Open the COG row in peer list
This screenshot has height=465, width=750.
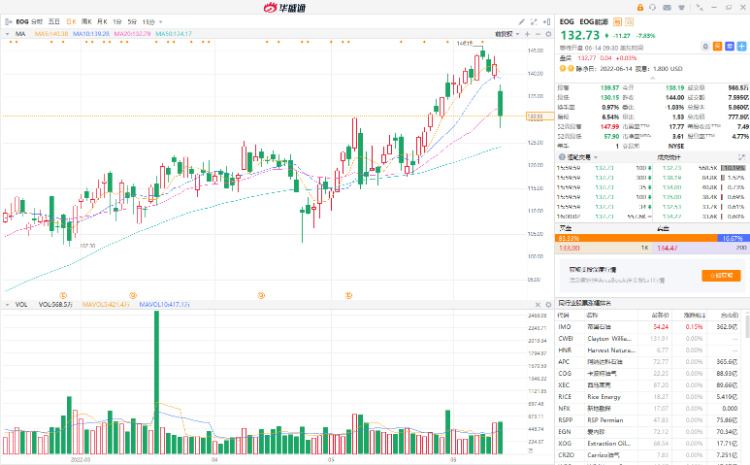[649, 373]
